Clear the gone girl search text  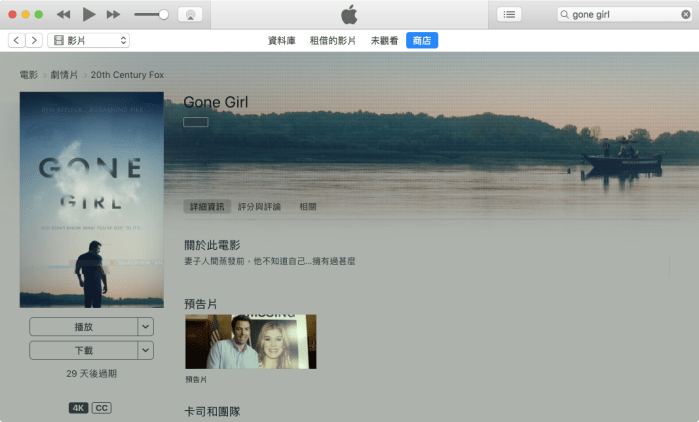point(685,15)
